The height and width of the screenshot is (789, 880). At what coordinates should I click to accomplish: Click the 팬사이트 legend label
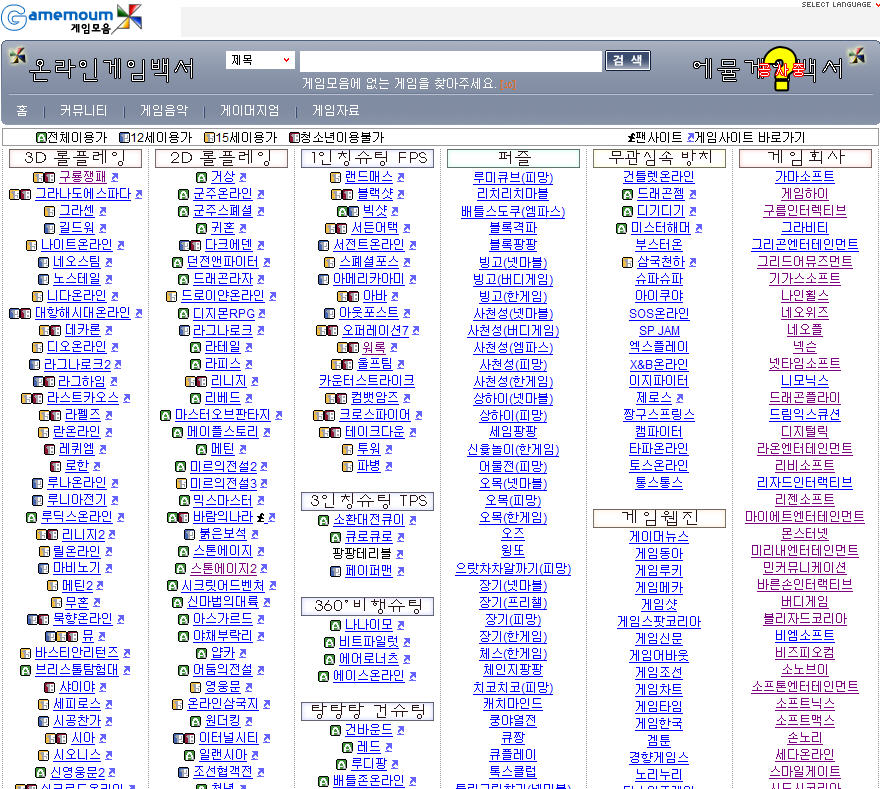pos(659,137)
